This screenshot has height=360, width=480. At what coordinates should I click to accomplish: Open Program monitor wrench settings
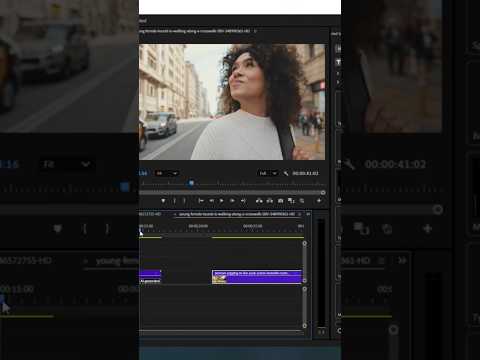click(286, 173)
